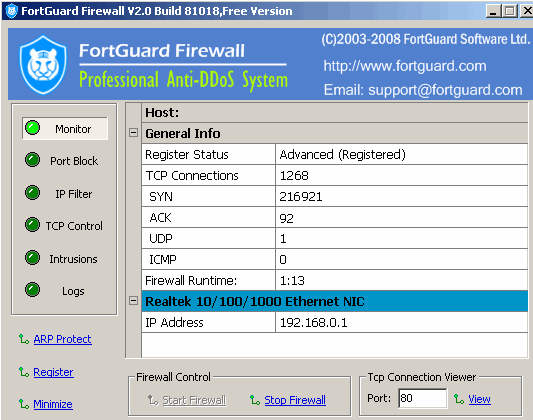
Task: Click the ACK value 92
Action: (402, 217)
